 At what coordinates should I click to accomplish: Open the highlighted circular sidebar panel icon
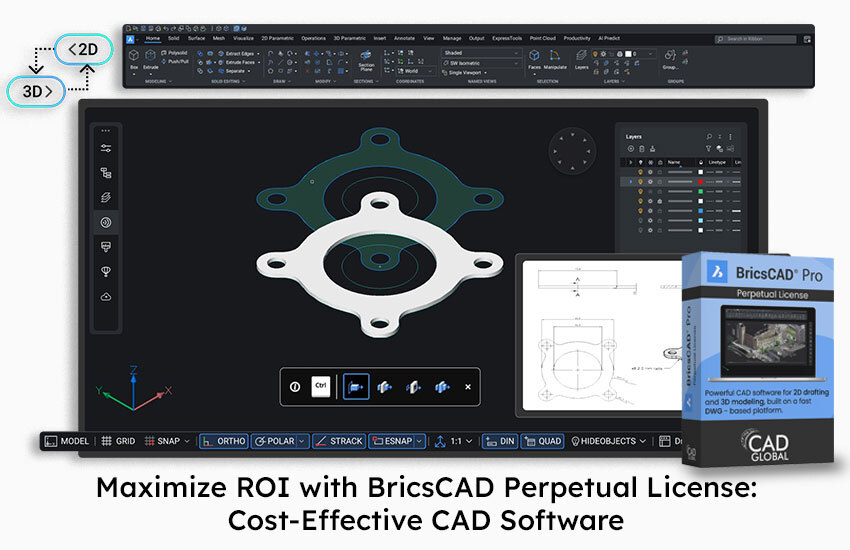coord(106,222)
